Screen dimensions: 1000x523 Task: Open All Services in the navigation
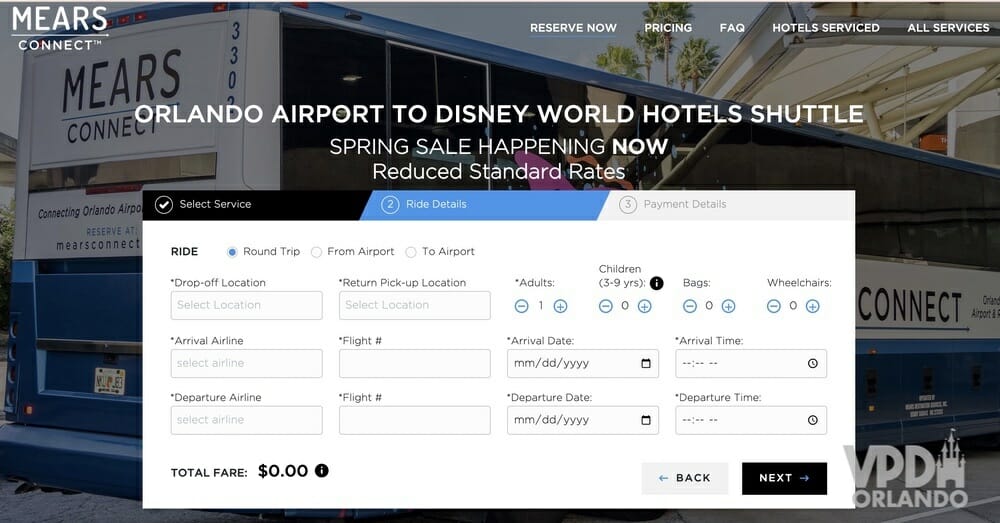948,28
